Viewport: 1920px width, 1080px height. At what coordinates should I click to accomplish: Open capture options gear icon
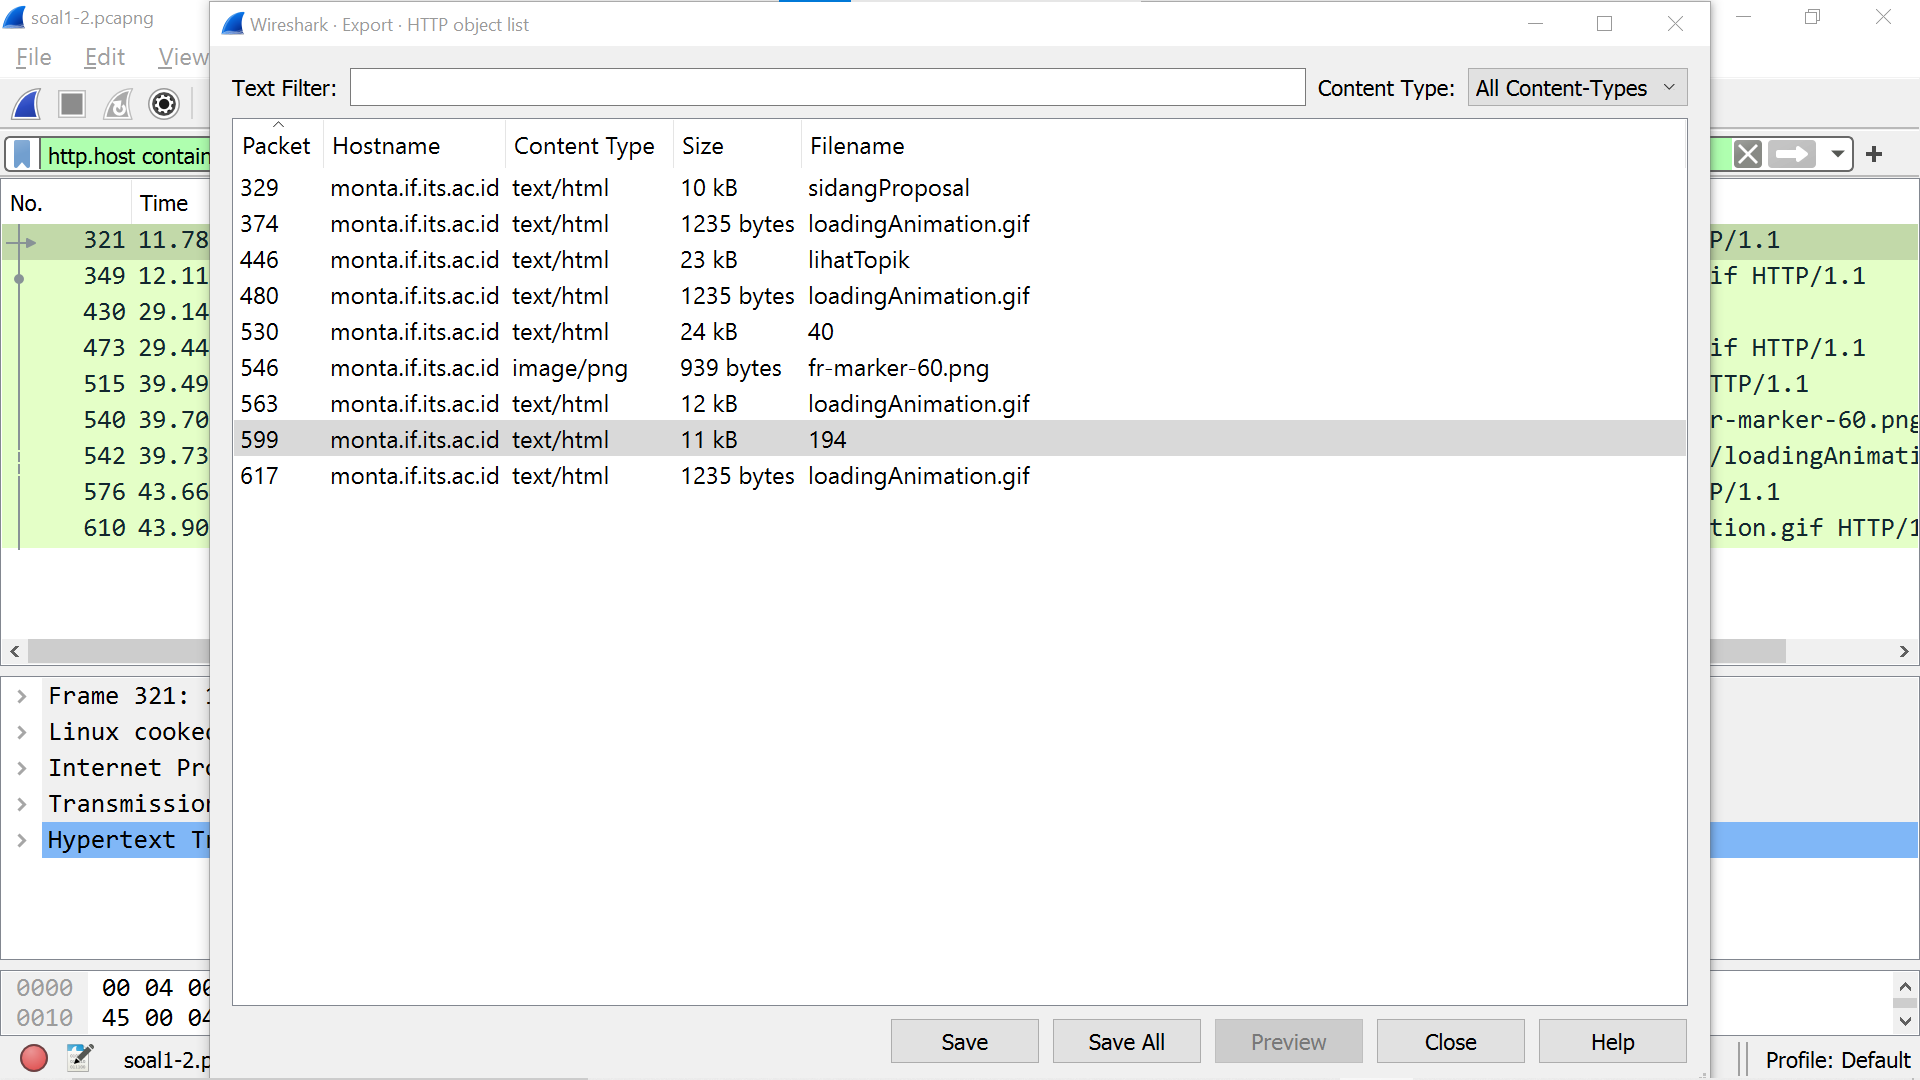(164, 104)
